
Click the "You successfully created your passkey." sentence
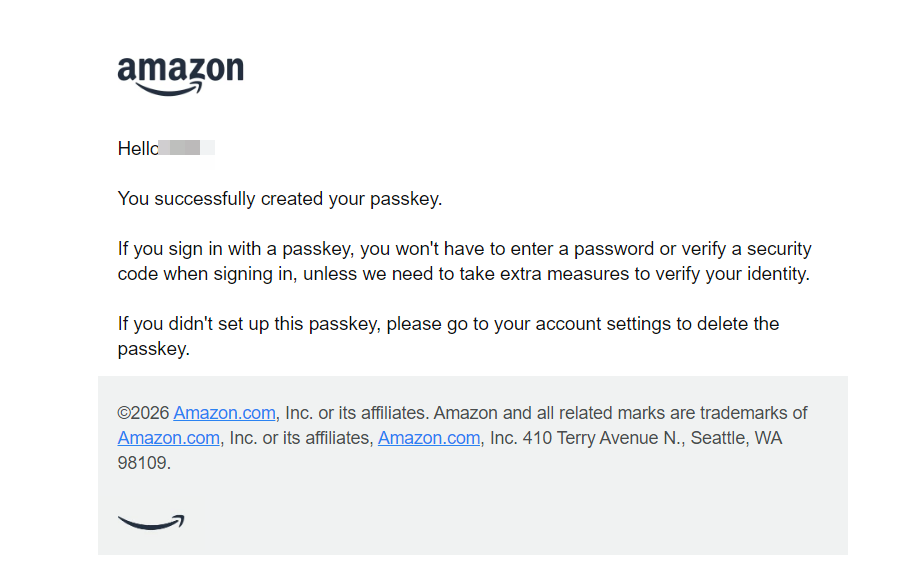(x=280, y=199)
